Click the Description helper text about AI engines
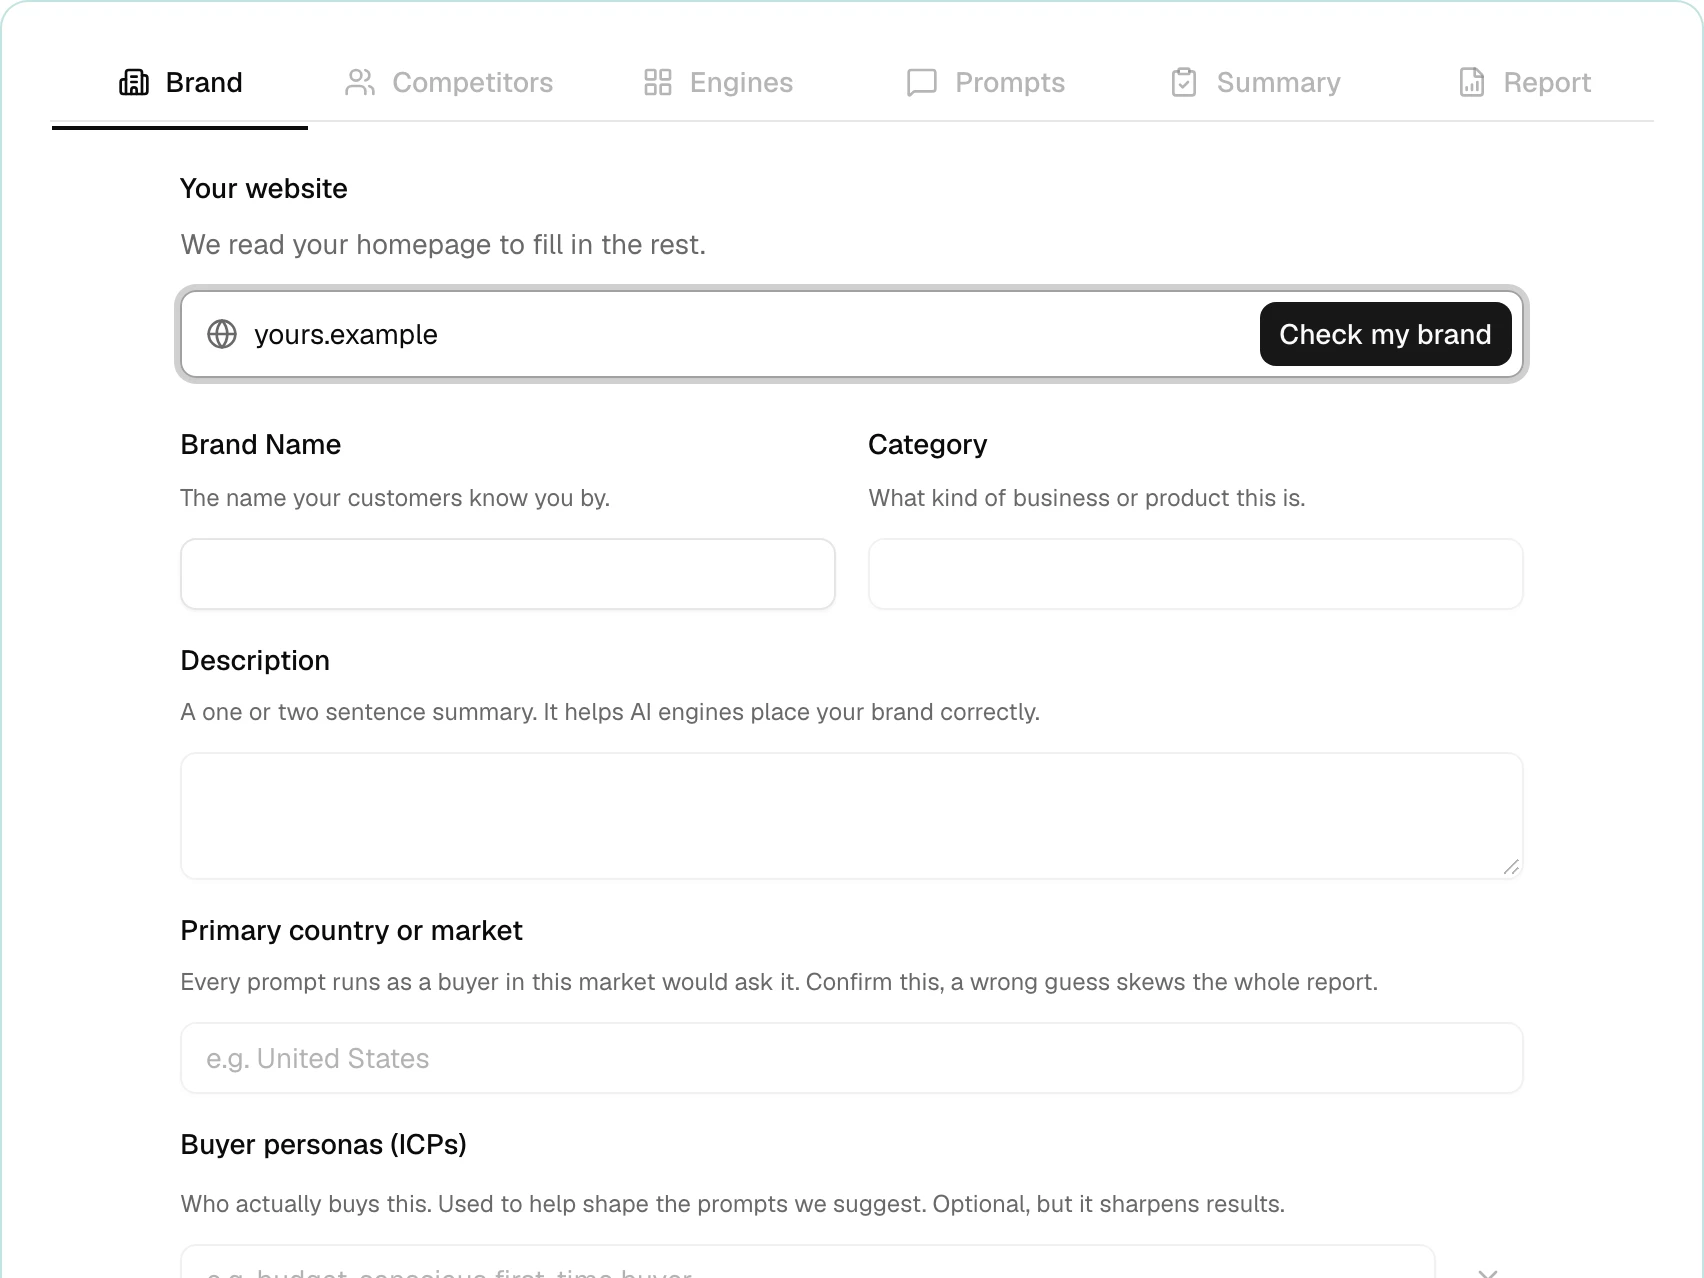Image resolution: width=1704 pixels, height=1278 pixels. (x=610, y=712)
